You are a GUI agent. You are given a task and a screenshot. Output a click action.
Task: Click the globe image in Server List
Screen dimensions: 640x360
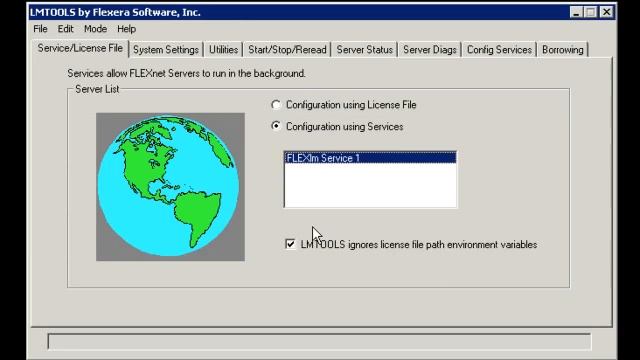[170, 187]
